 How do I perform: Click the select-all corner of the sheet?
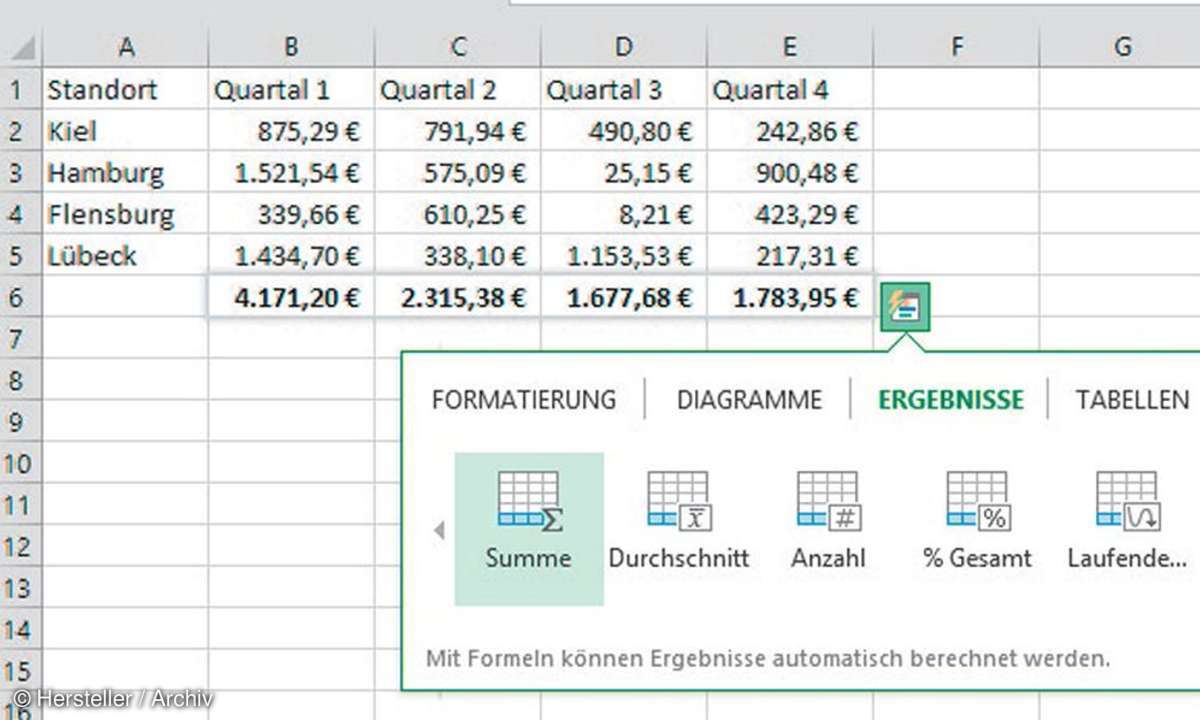click(21, 46)
